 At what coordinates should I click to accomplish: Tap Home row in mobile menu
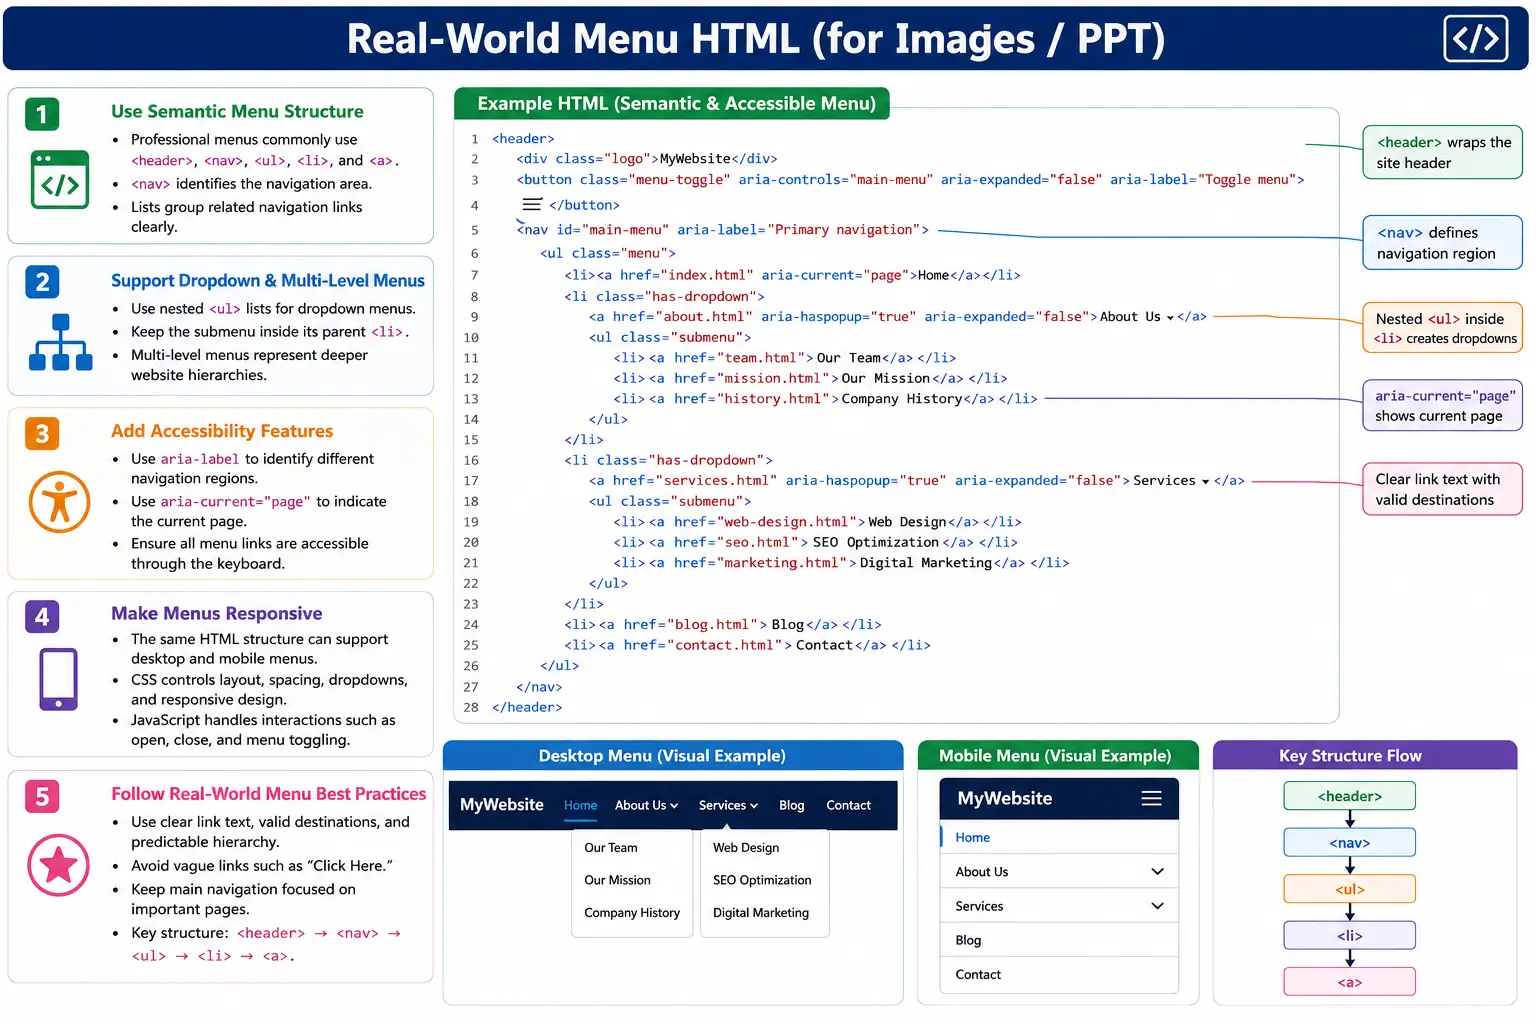[x=1059, y=837]
